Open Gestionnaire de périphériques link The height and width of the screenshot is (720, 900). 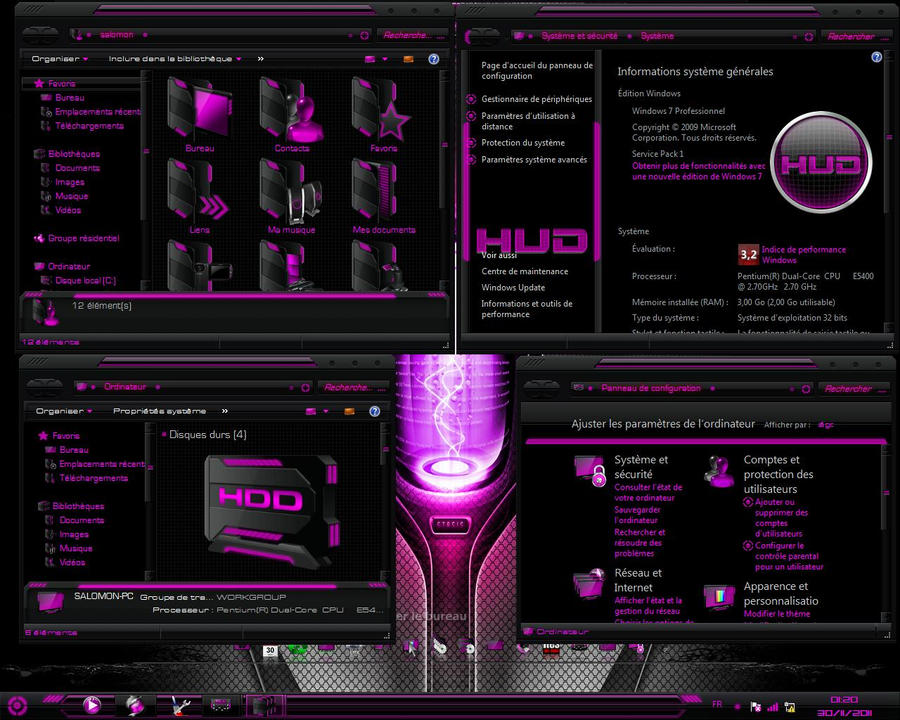pyautogui.click(x=536, y=99)
